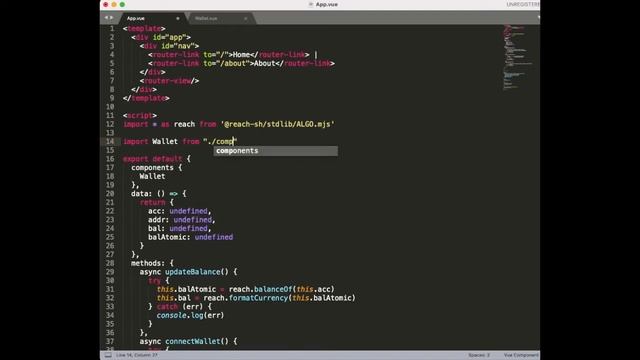Toggle the side bar status icon
Image resolution: width=640 pixels, height=360 pixels.
[108, 355]
